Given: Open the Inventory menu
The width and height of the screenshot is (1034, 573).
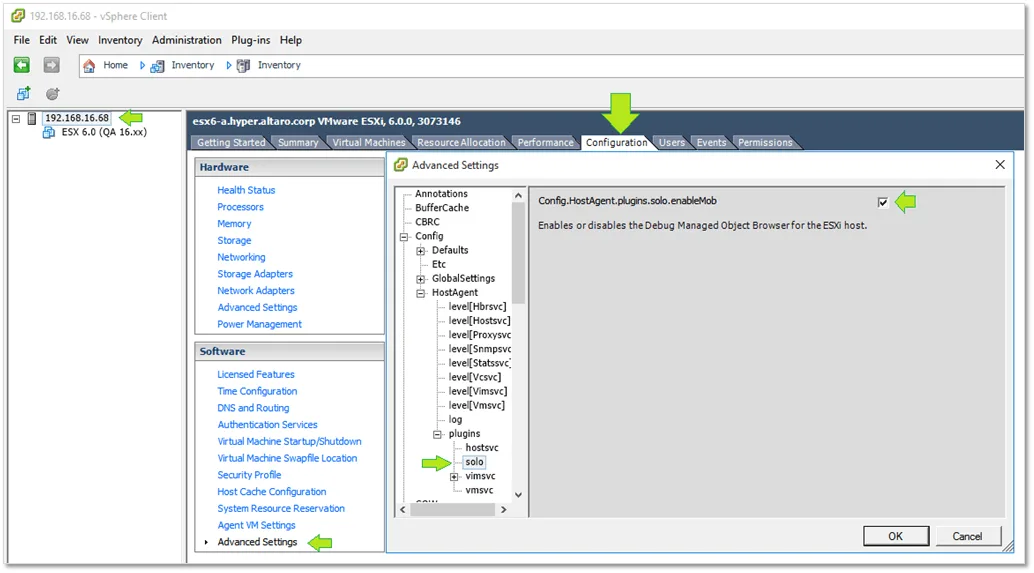Looking at the screenshot, I should click(120, 40).
